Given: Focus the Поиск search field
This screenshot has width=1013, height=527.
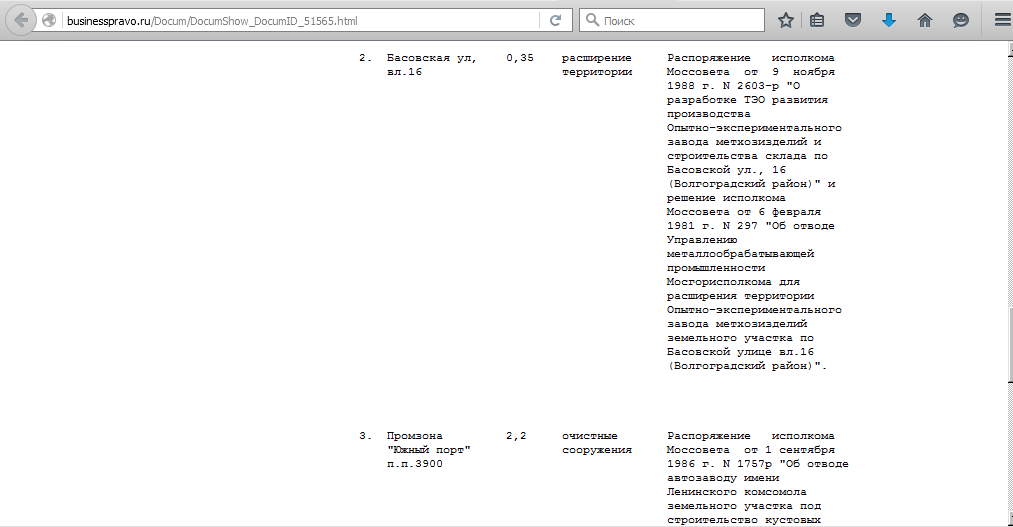Looking at the screenshot, I should 680,20.
